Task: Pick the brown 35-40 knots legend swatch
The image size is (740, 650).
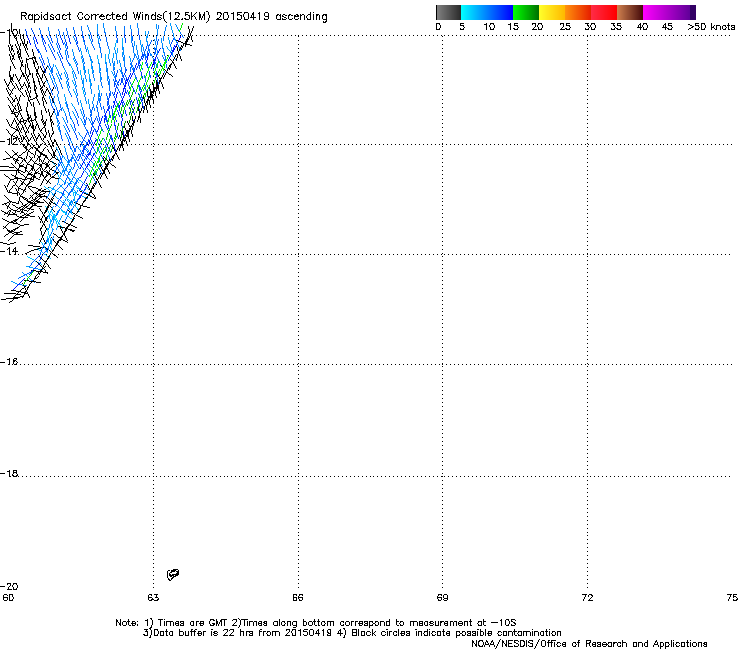Action: click(x=630, y=12)
